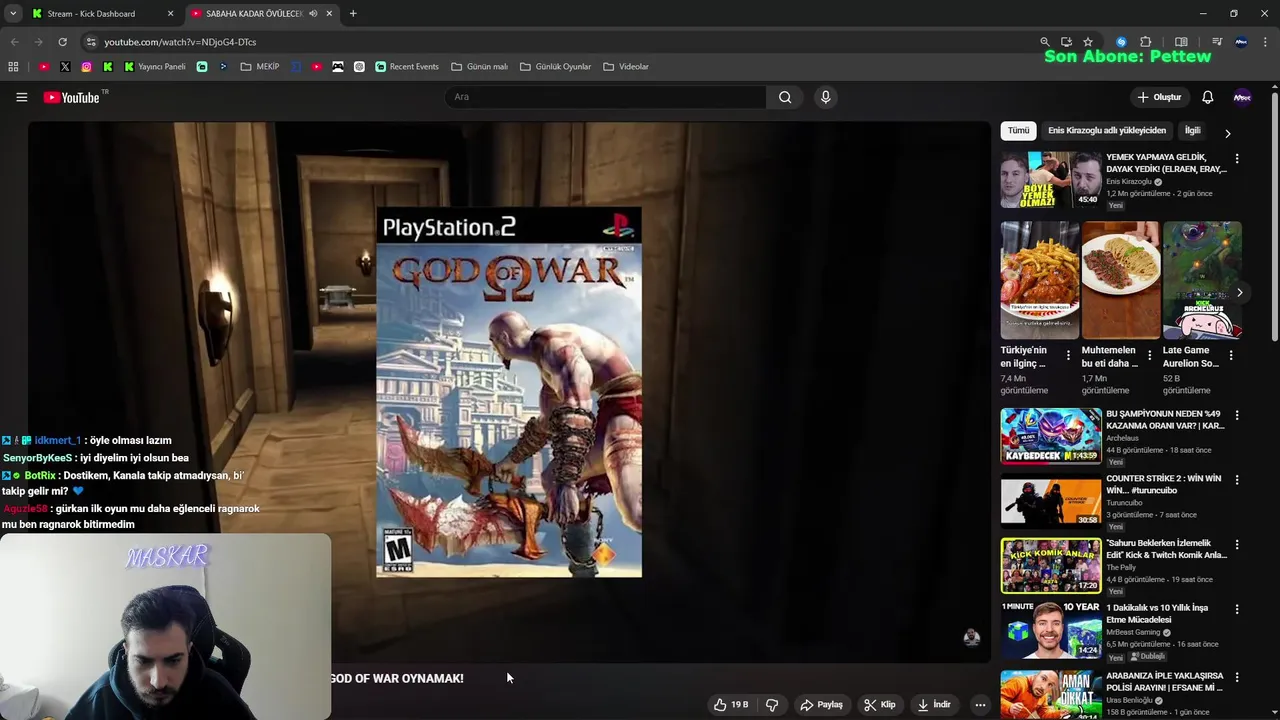Open YouTube notifications bell
Screen dimensions: 1280x720
(1207, 97)
